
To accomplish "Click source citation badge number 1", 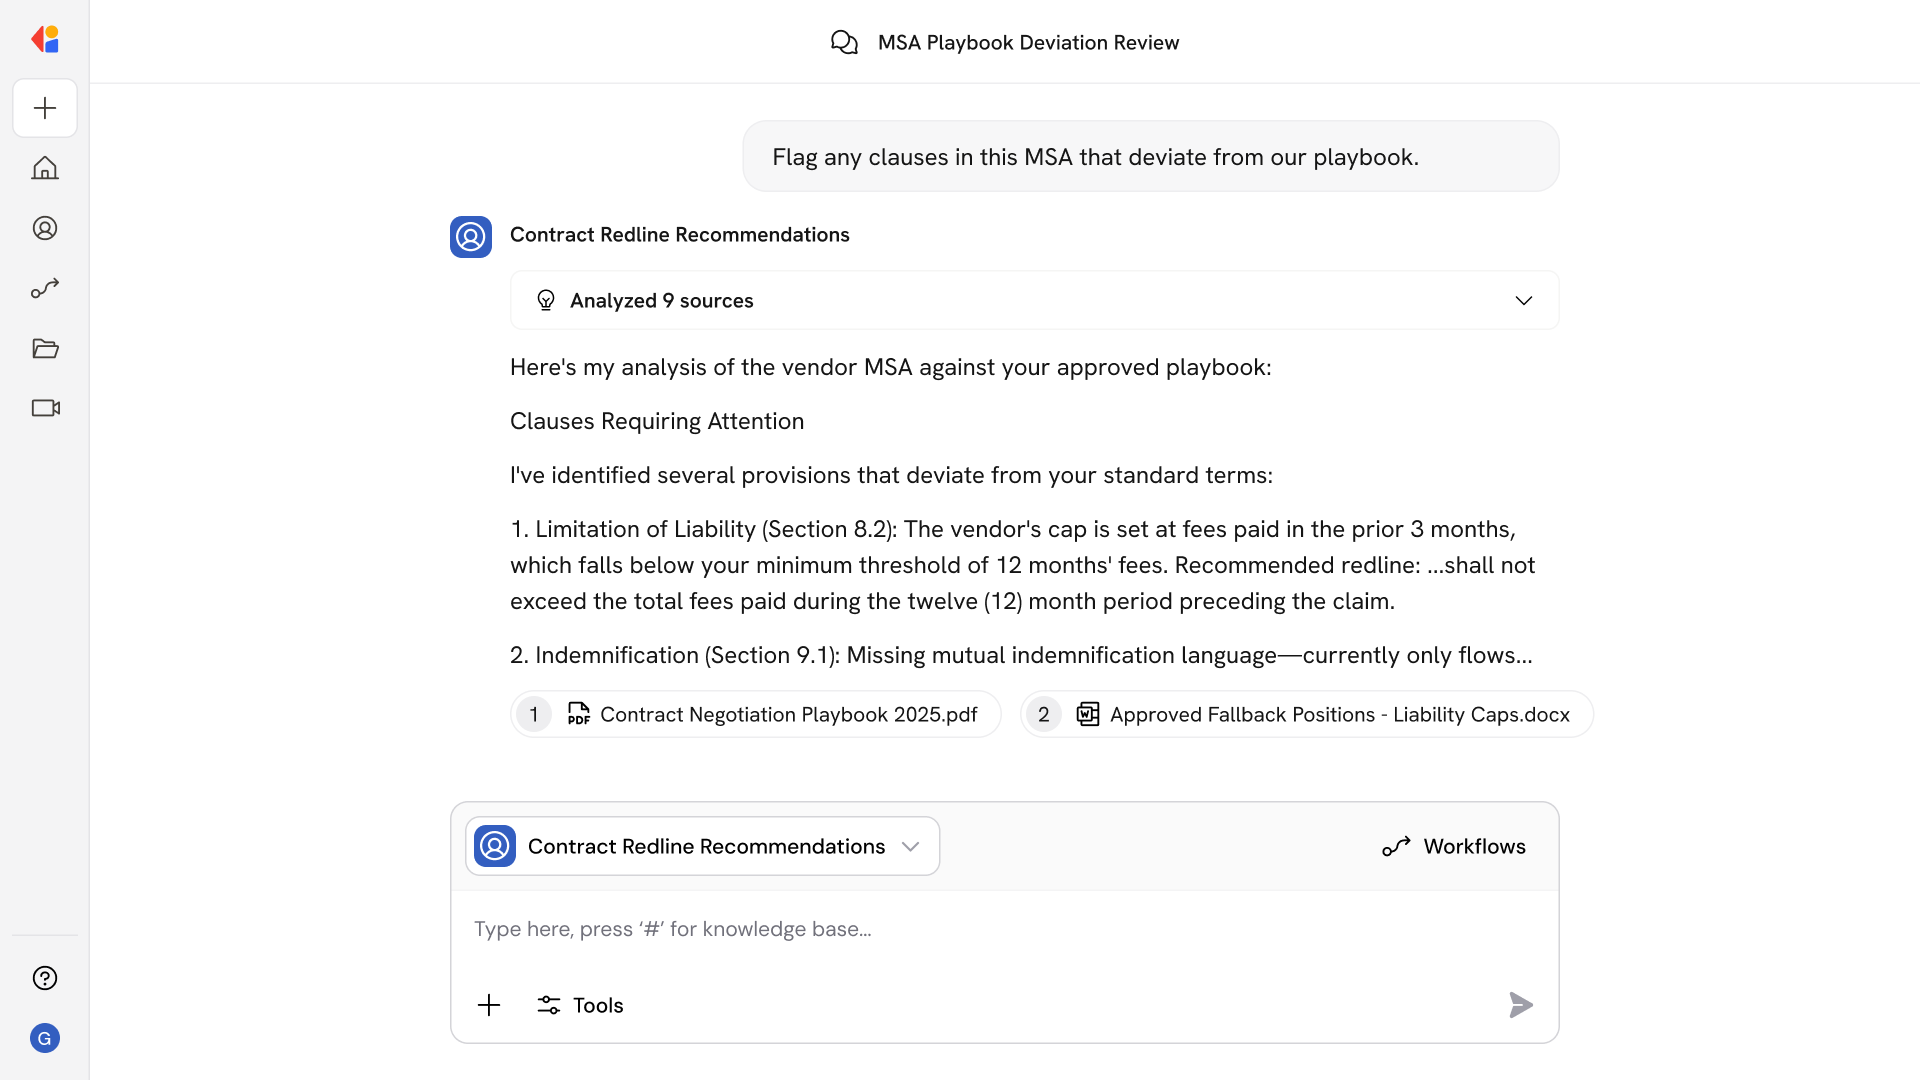I will click(x=533, y=714).
